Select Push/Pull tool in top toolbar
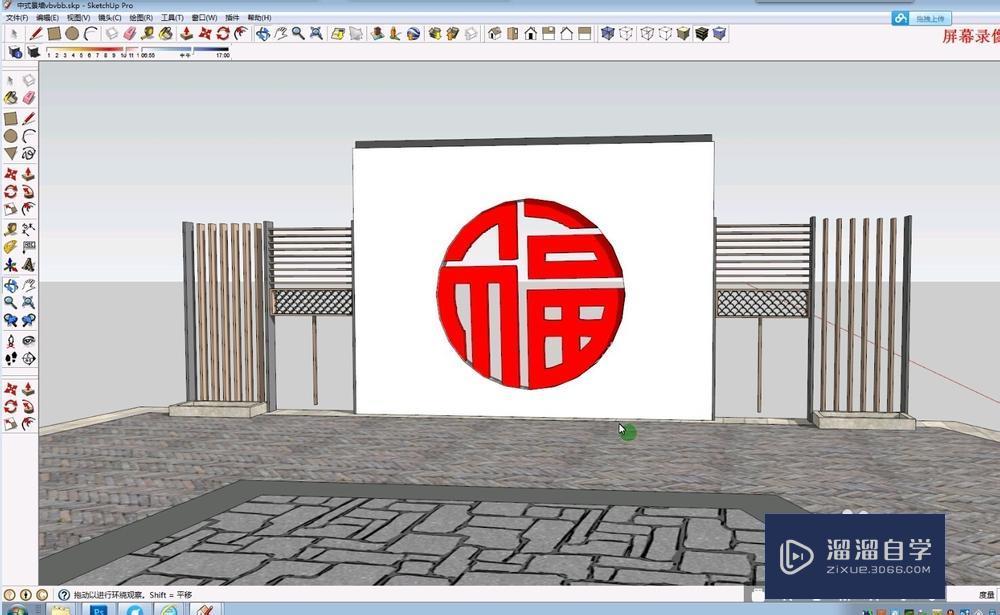The height and width of the screenshot is (615, 1000). coord(186,33)
